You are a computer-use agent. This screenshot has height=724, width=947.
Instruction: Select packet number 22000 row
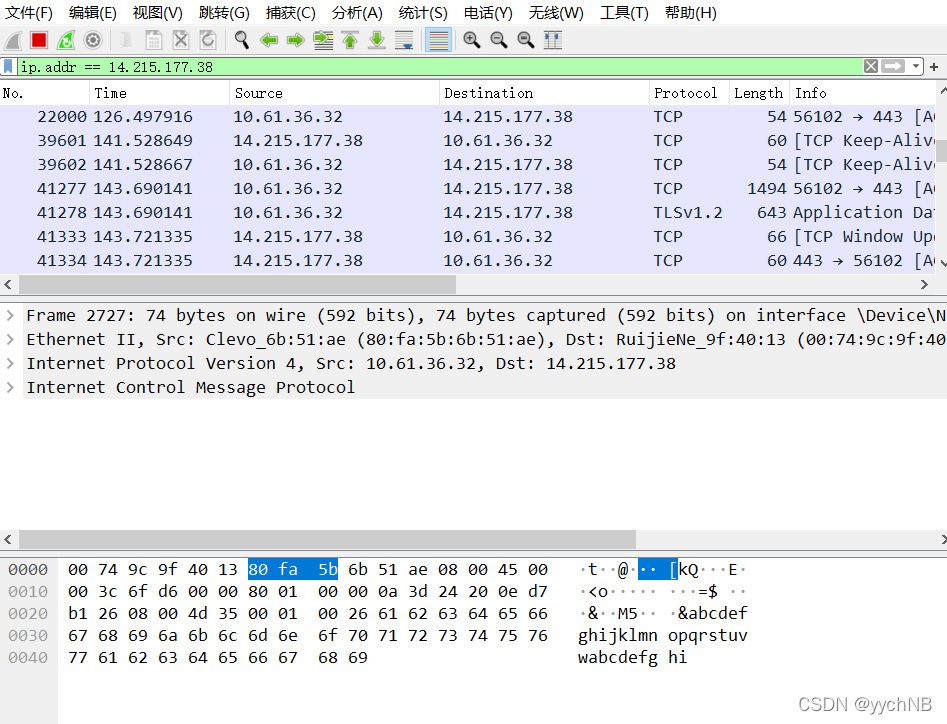[467, 117]
